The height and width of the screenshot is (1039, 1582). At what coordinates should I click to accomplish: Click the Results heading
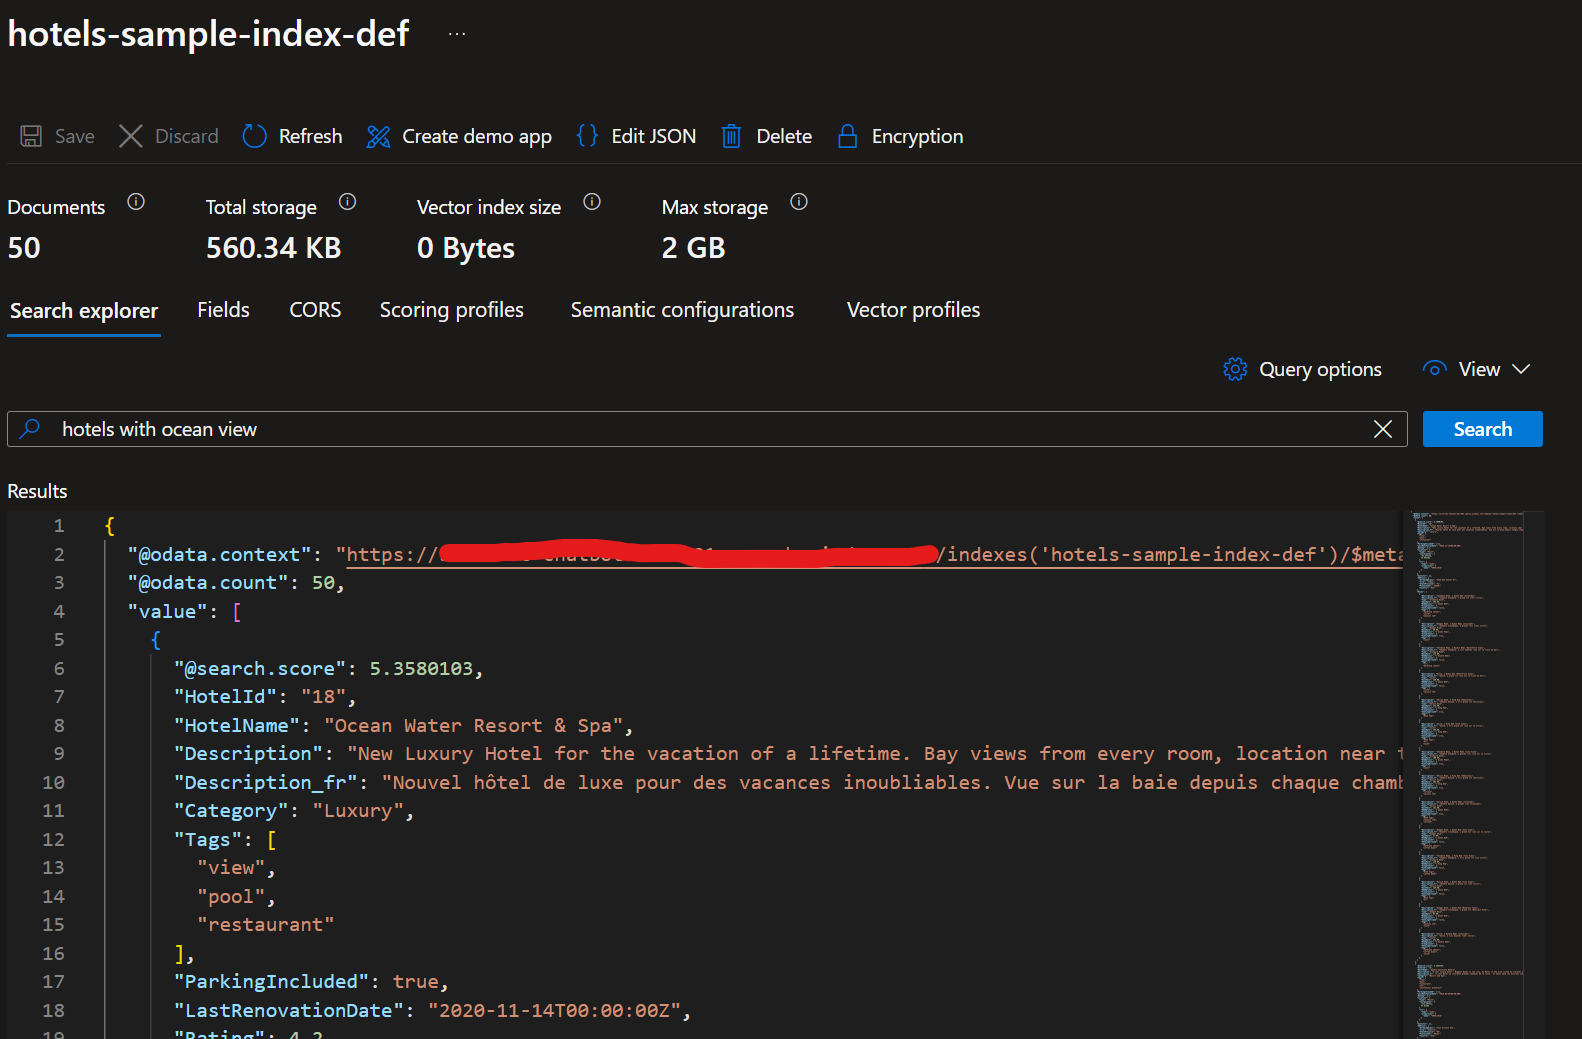[x=37, y=491]
